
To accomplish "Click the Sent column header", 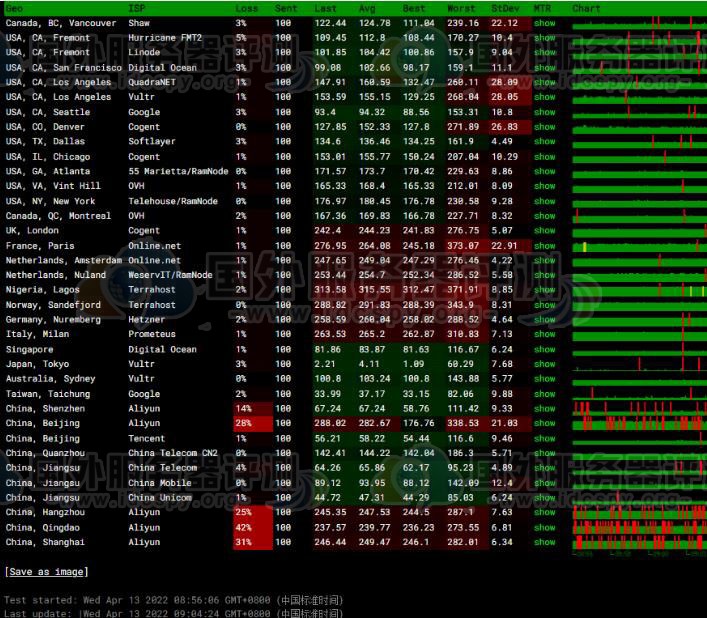I will (x=286, y=8).
